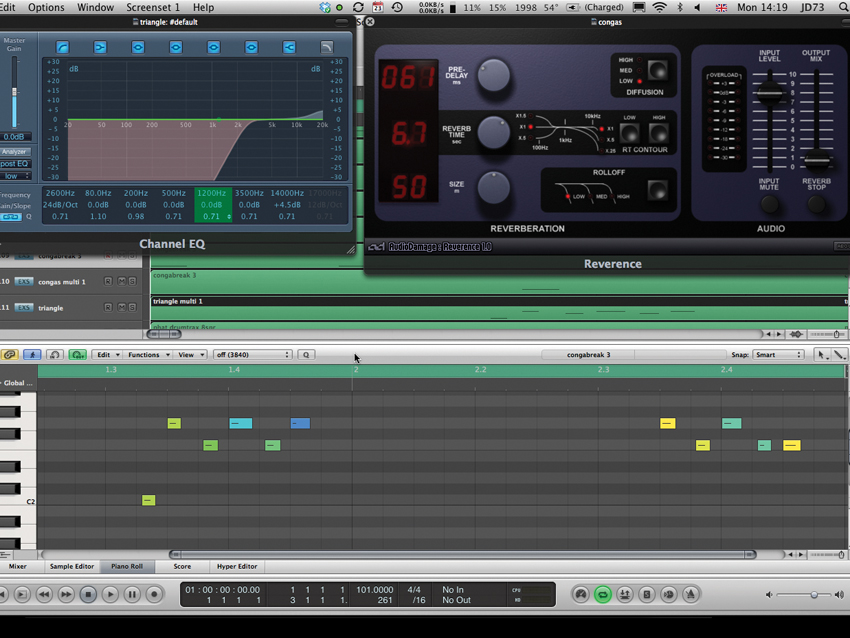This screenshot has width=850, height=638.
Task: Click the Rolloff selector button in Reverence
Action: [658, 190]
